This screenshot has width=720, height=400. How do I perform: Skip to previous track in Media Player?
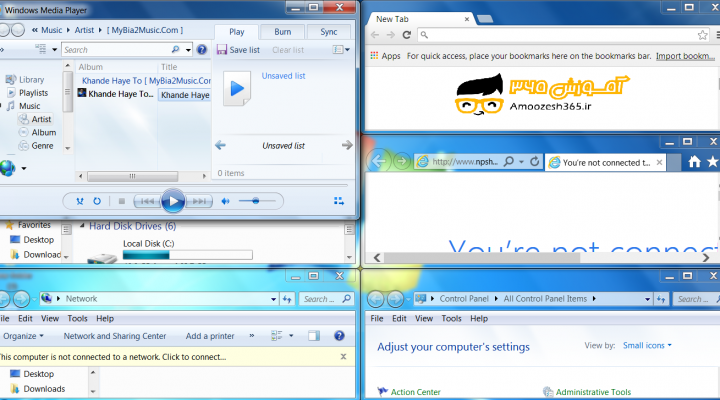[x=147, y=201]
